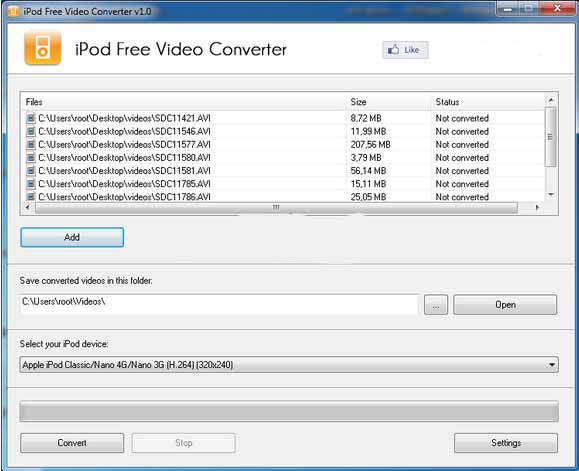Start conversion with the Convert button
The width and height of the screenshot is (579, 471).
pyautogui.click(x=72, y=443)
